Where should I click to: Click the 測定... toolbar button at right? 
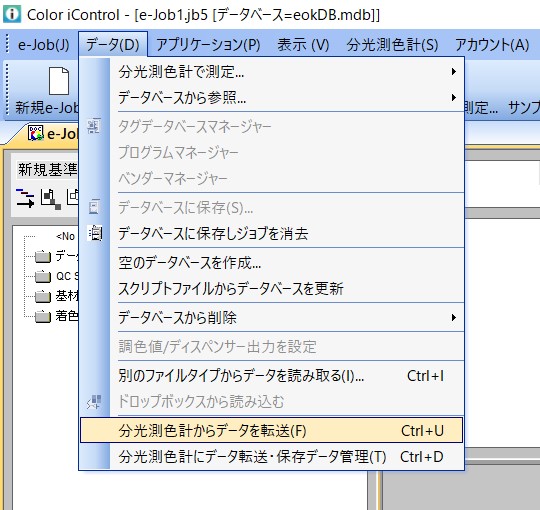[481, 108]
